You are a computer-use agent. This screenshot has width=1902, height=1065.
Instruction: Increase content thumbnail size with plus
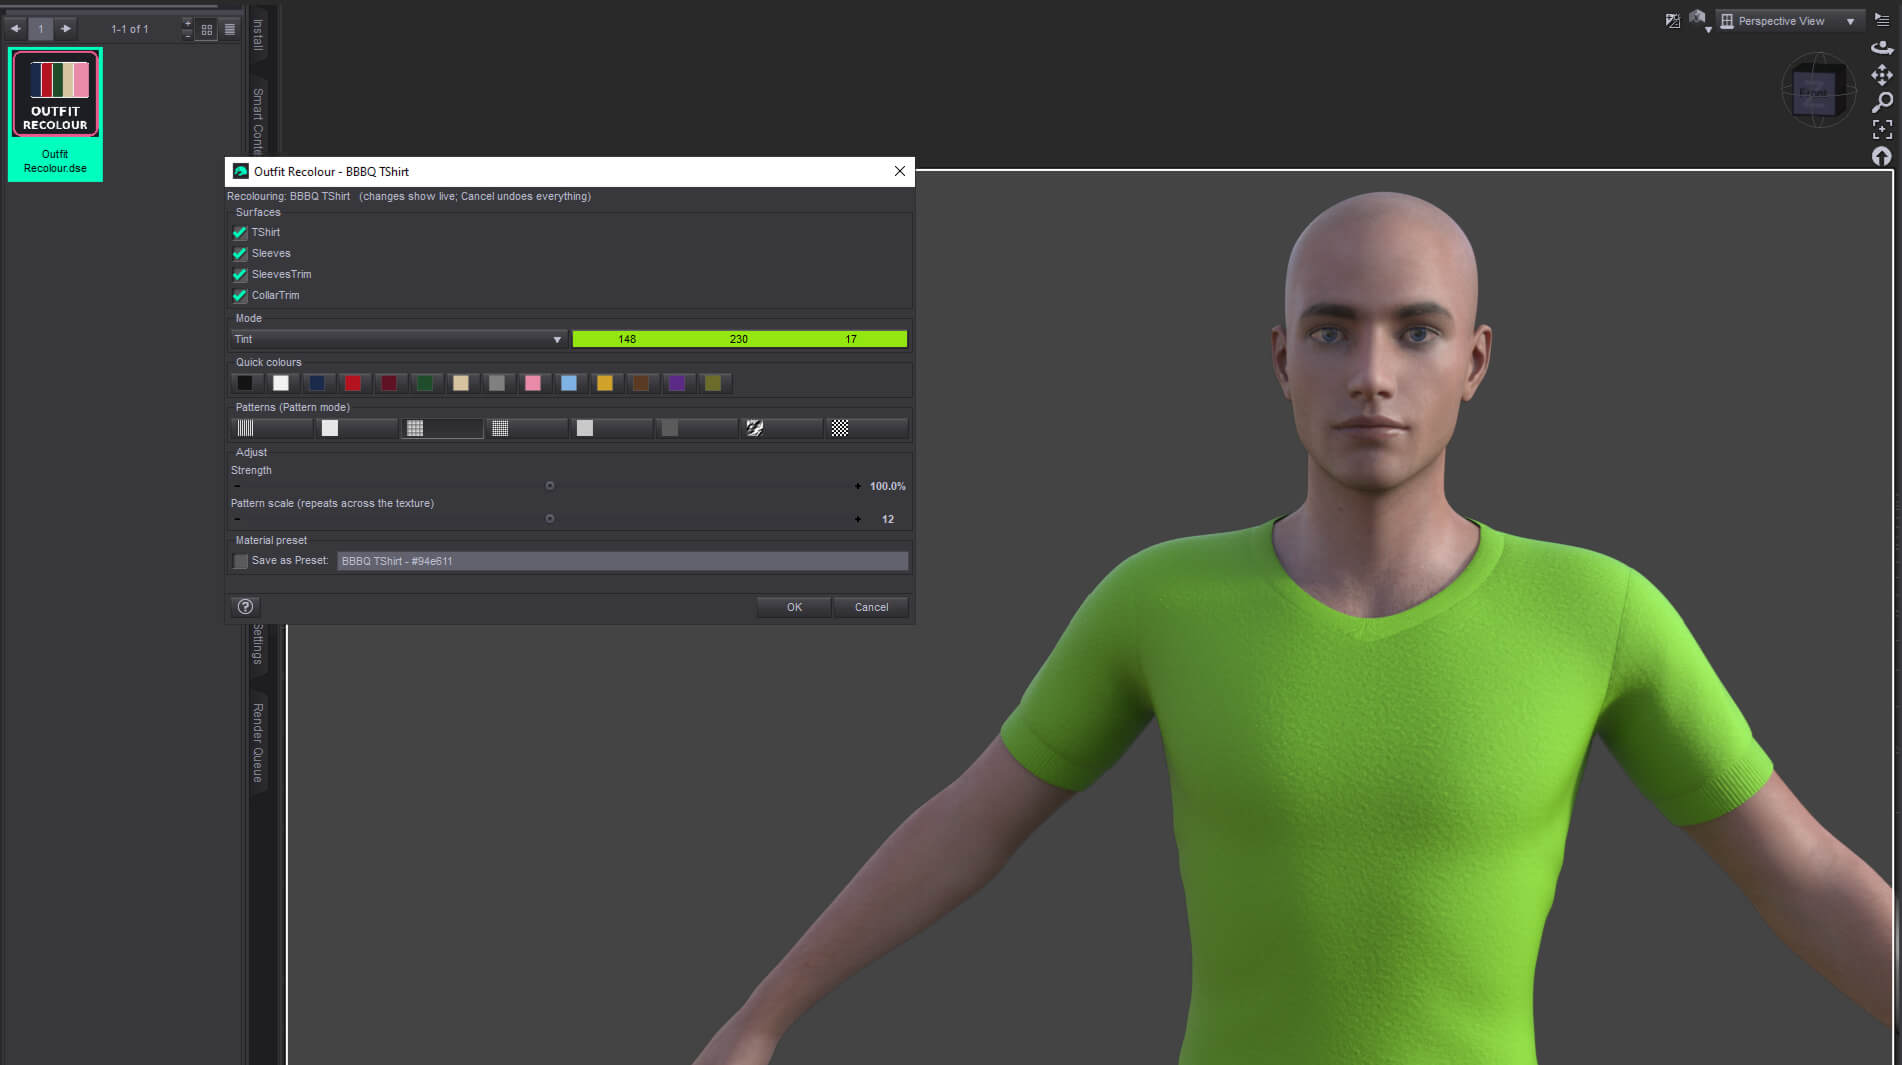pos(187,23)
